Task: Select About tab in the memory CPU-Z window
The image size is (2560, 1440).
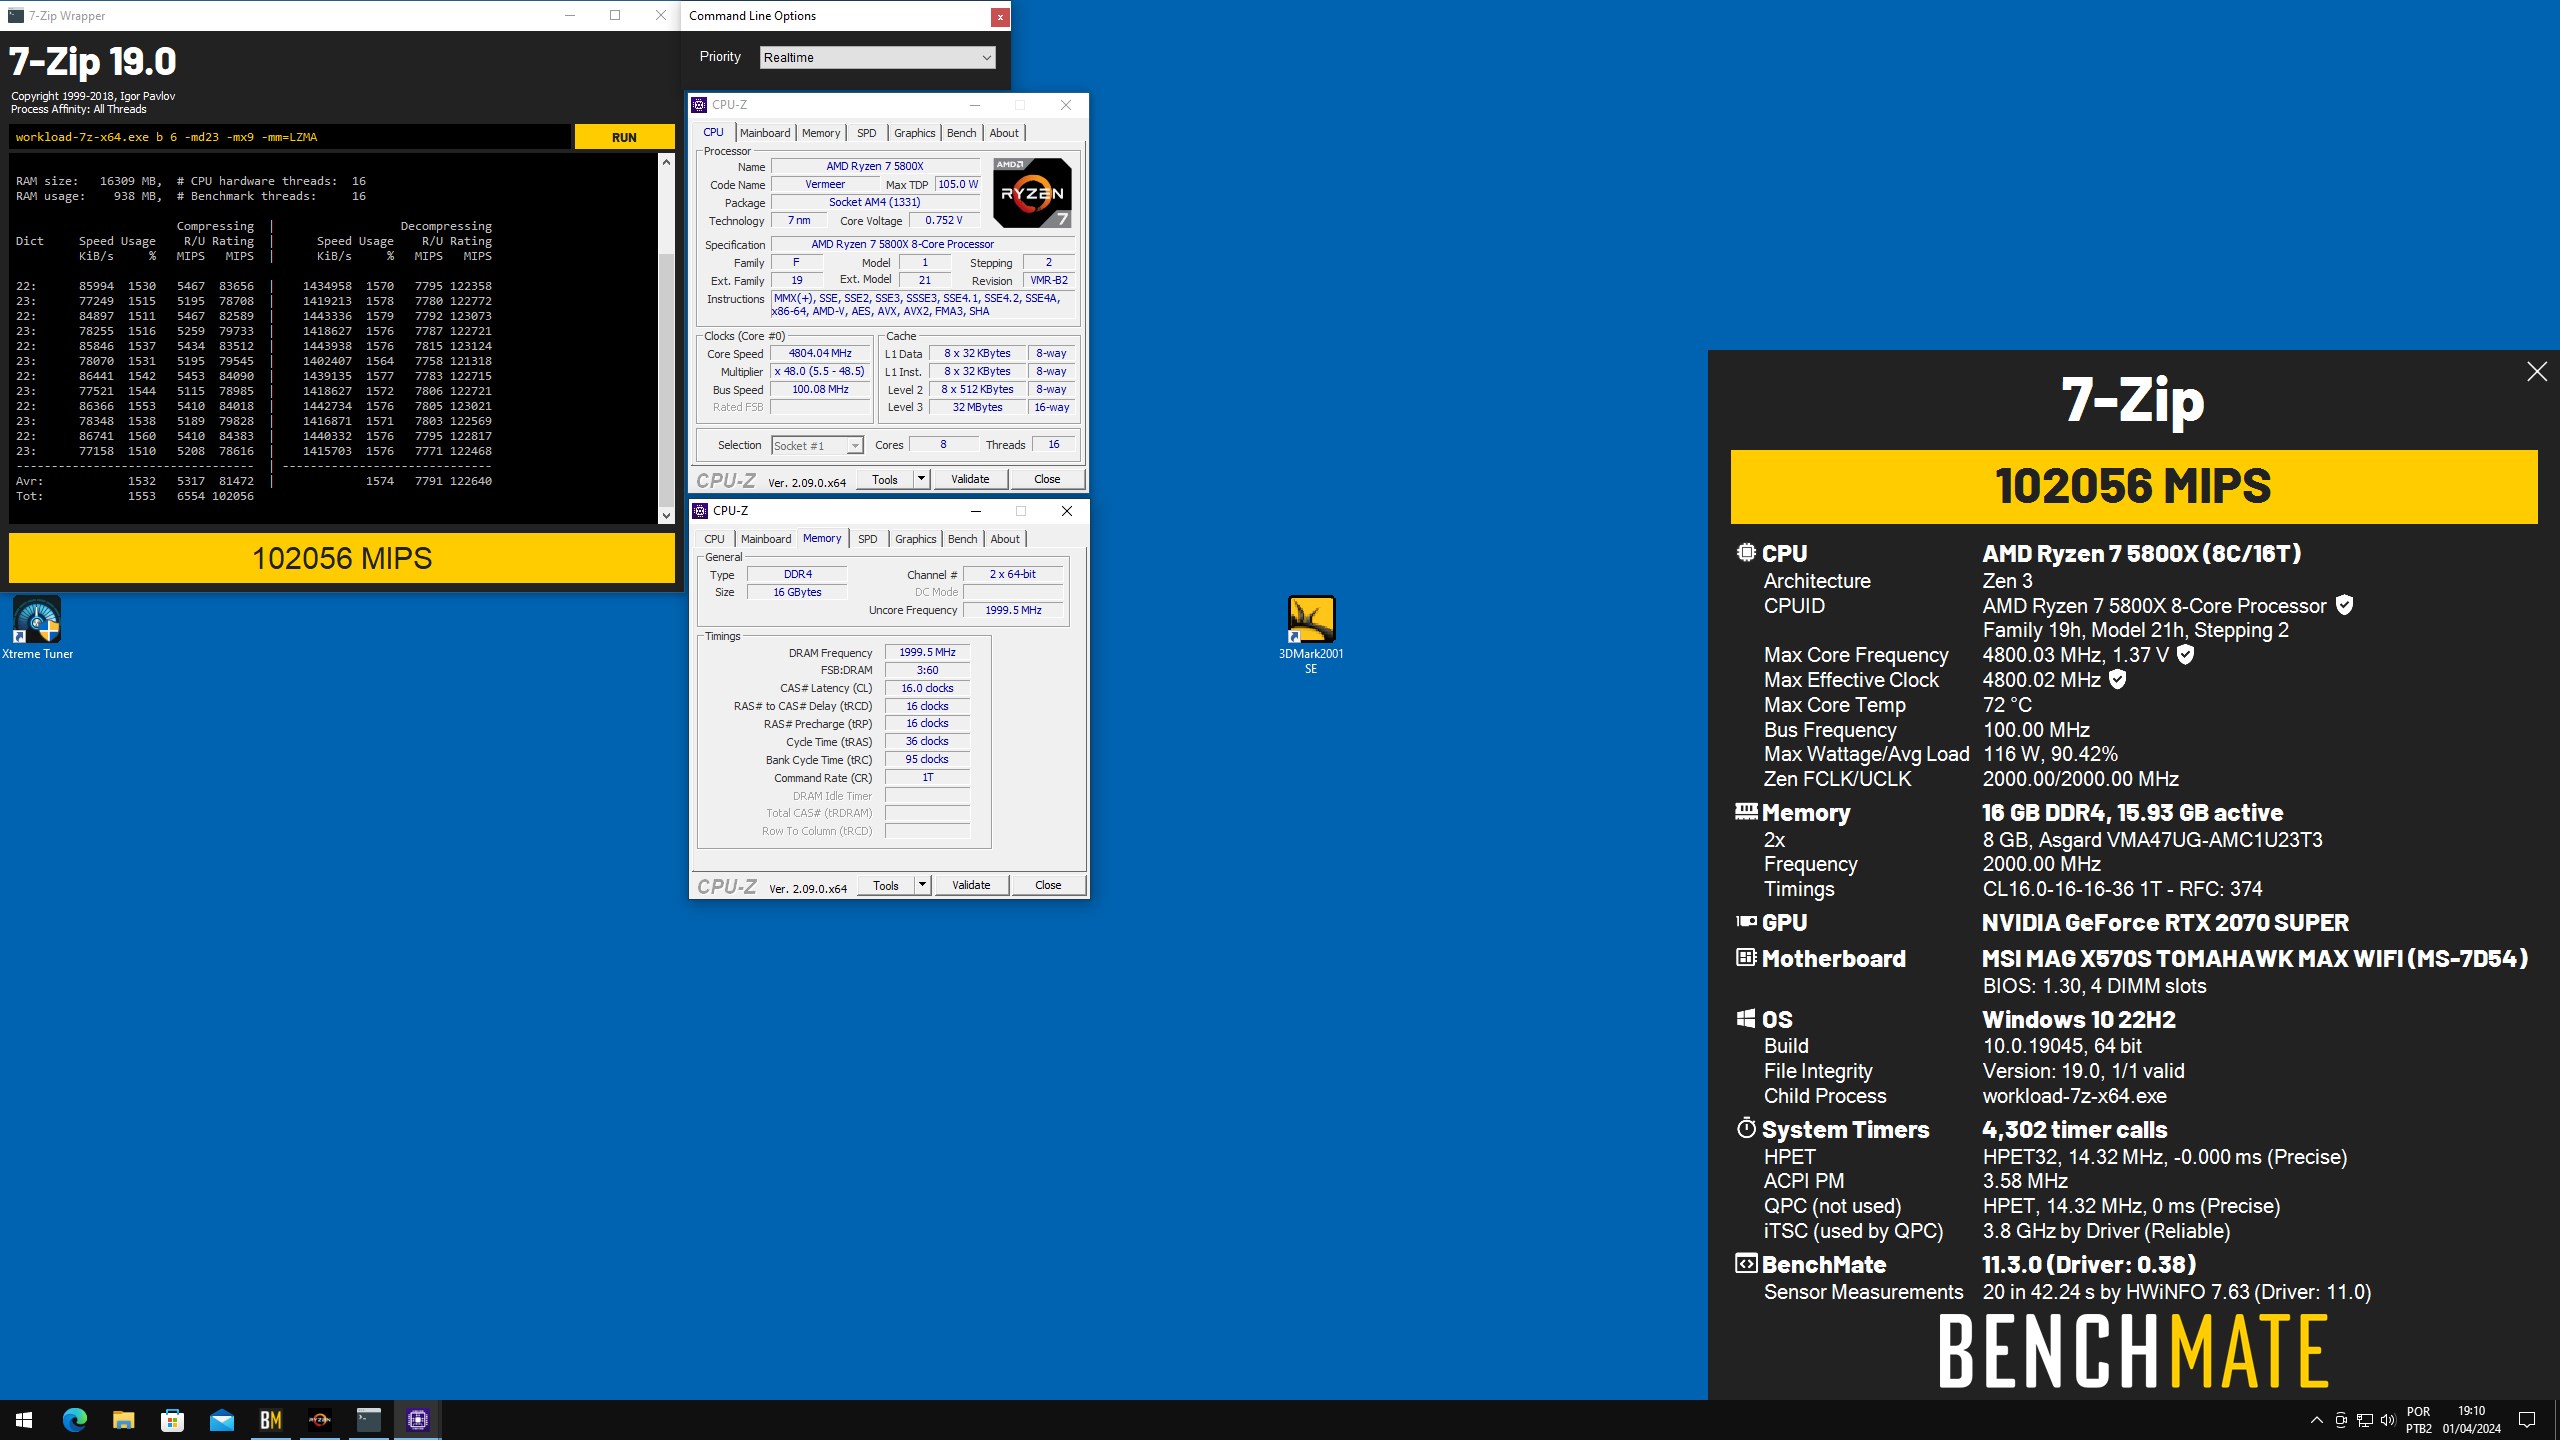Action: pyautogui.click(x=1005, y=539)
